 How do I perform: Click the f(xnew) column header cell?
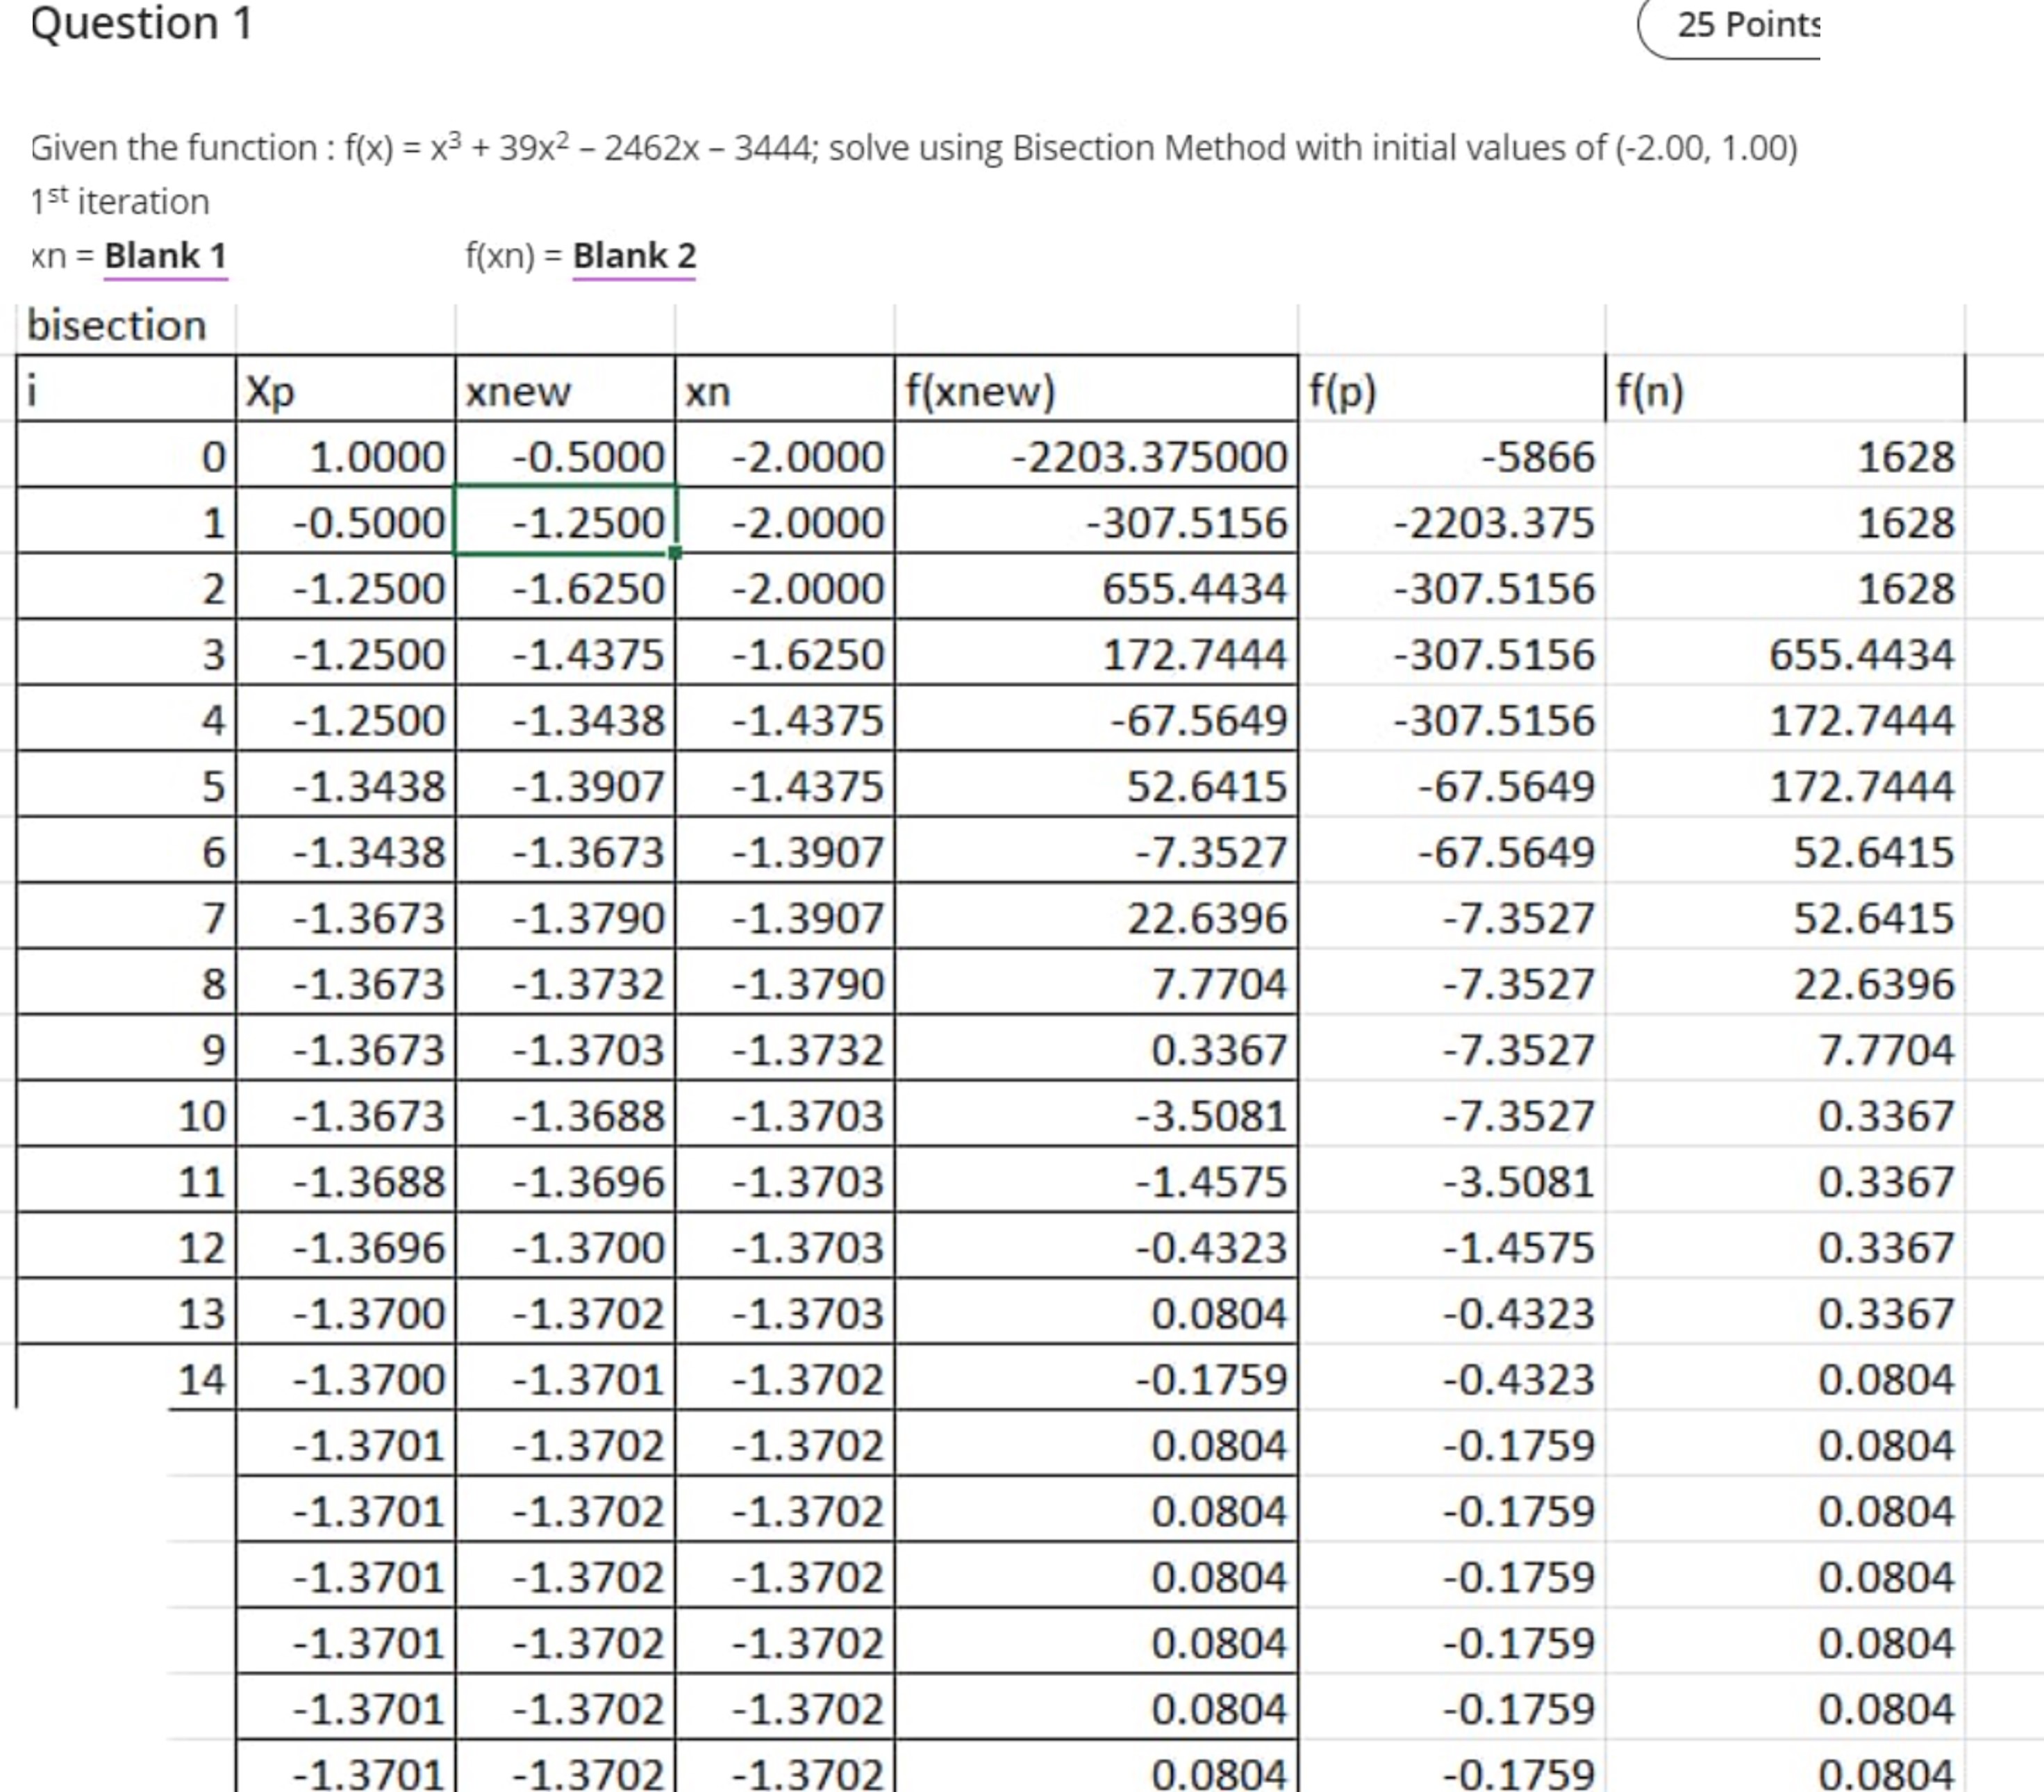click(x=1095, y=390)
